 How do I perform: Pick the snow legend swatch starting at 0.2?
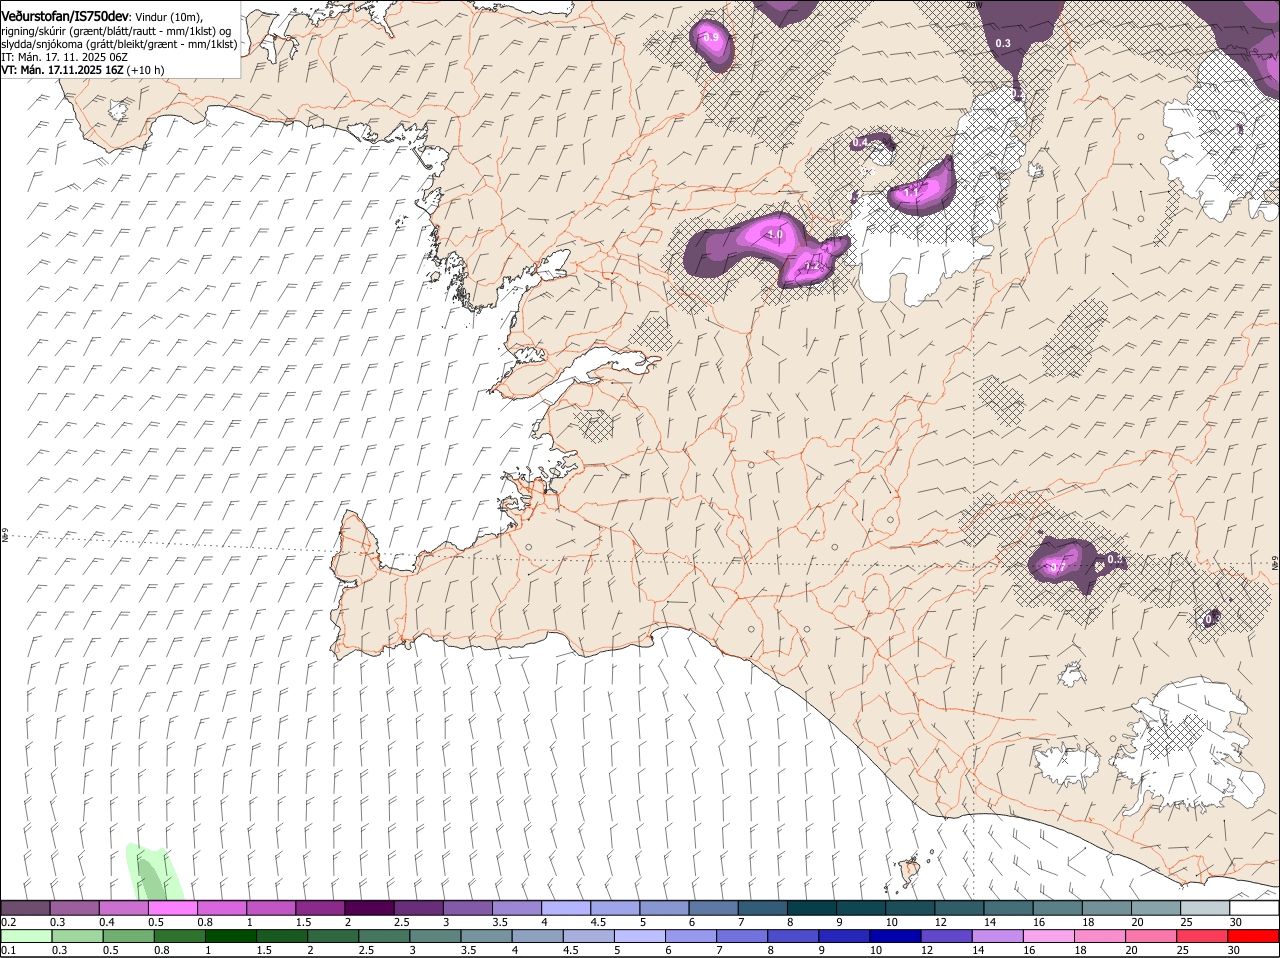tap(26, 908)
